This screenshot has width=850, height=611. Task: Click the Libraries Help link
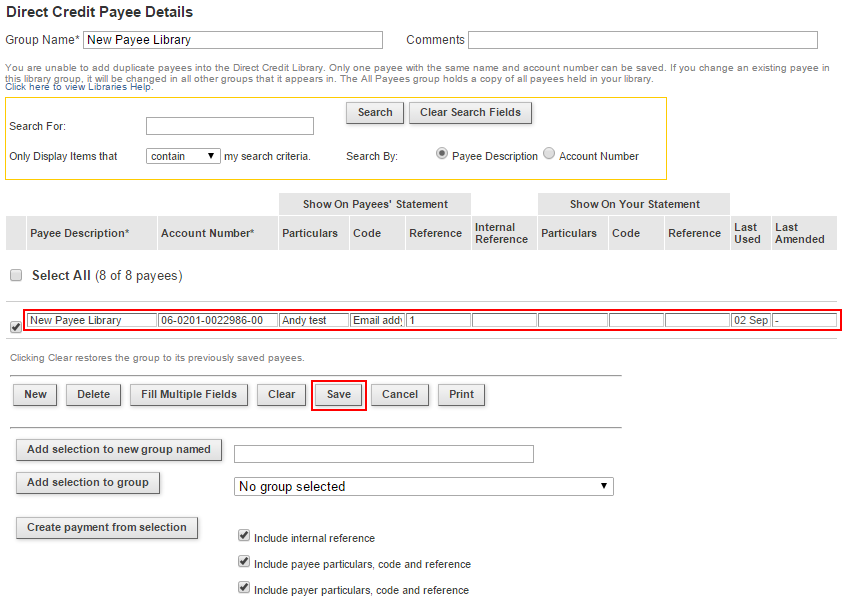tap(79, 87)
